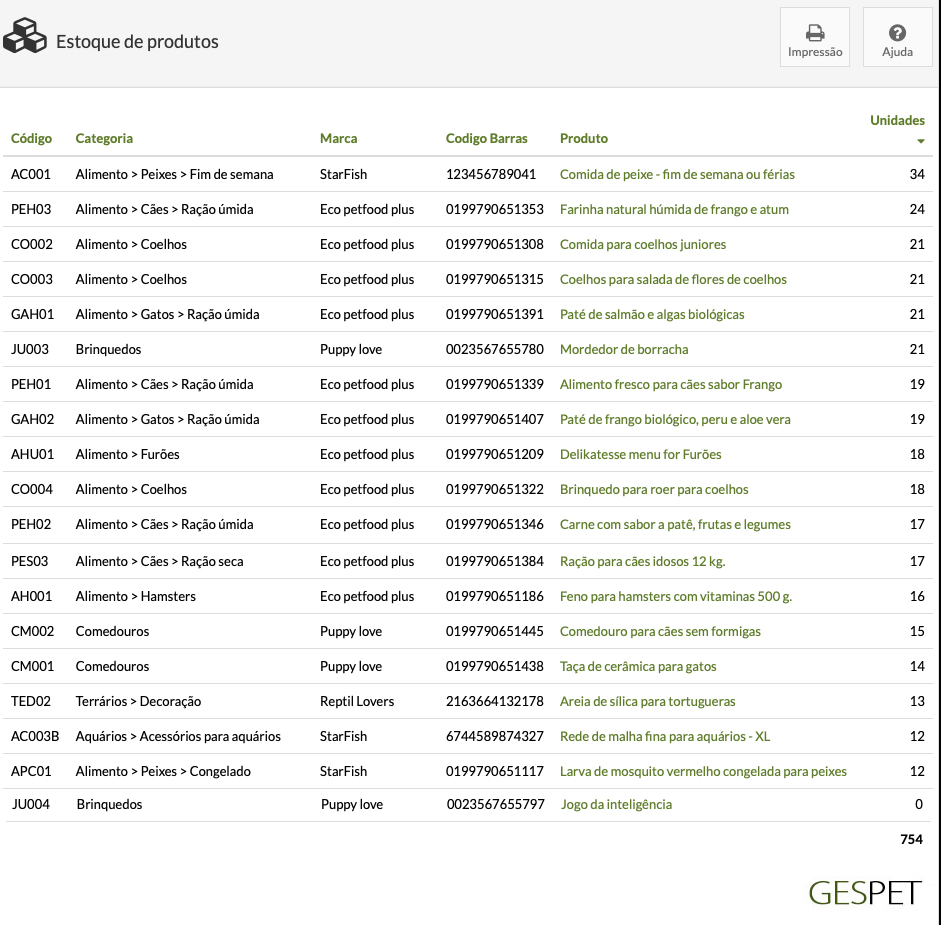The height and width of the screenshot is (925, 941).
Task: Open product Farinha natural húmida de frango e atum
Action: point(674,209)
